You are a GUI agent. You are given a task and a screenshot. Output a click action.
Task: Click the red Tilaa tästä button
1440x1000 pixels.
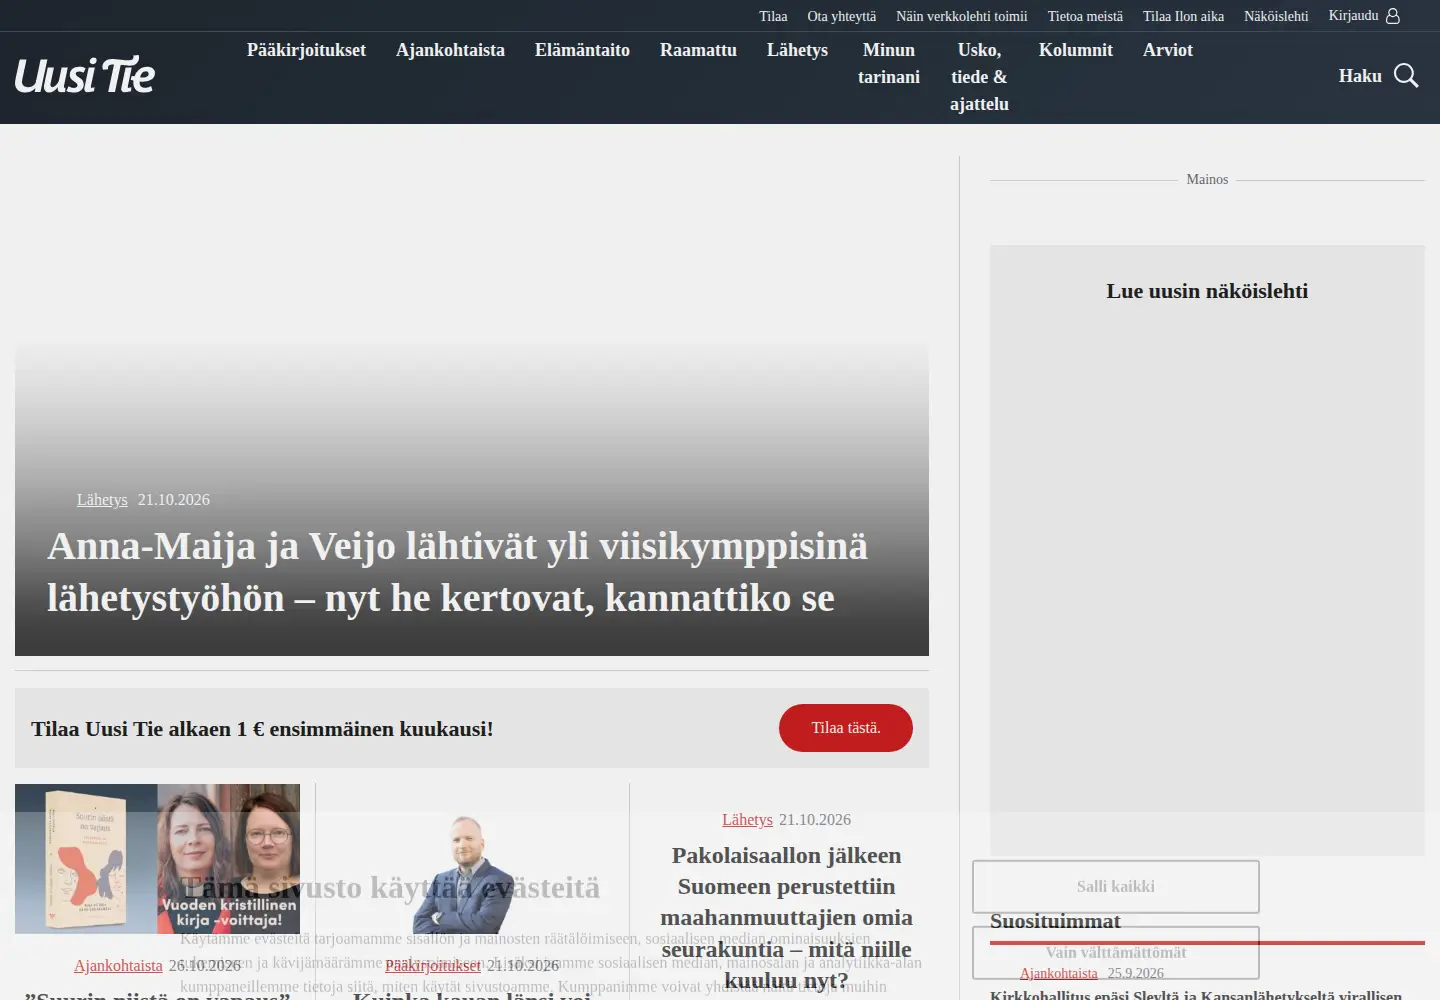click(x=846, y=728)
